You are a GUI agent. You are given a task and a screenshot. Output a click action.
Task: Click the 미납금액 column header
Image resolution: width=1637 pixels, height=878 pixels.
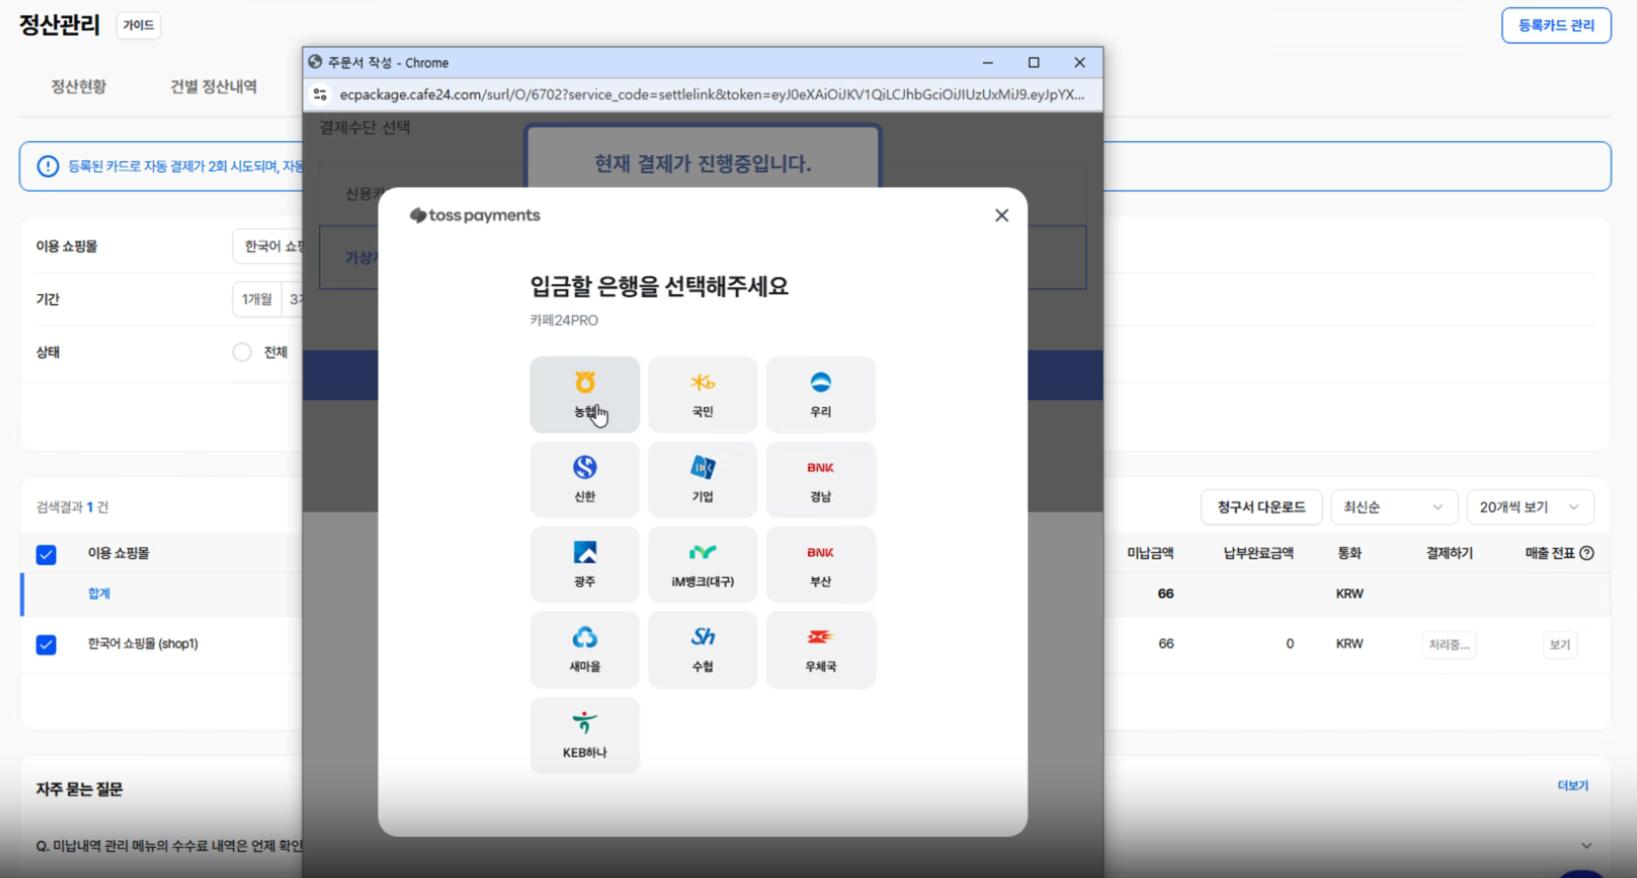click(x=1150, y=553)
